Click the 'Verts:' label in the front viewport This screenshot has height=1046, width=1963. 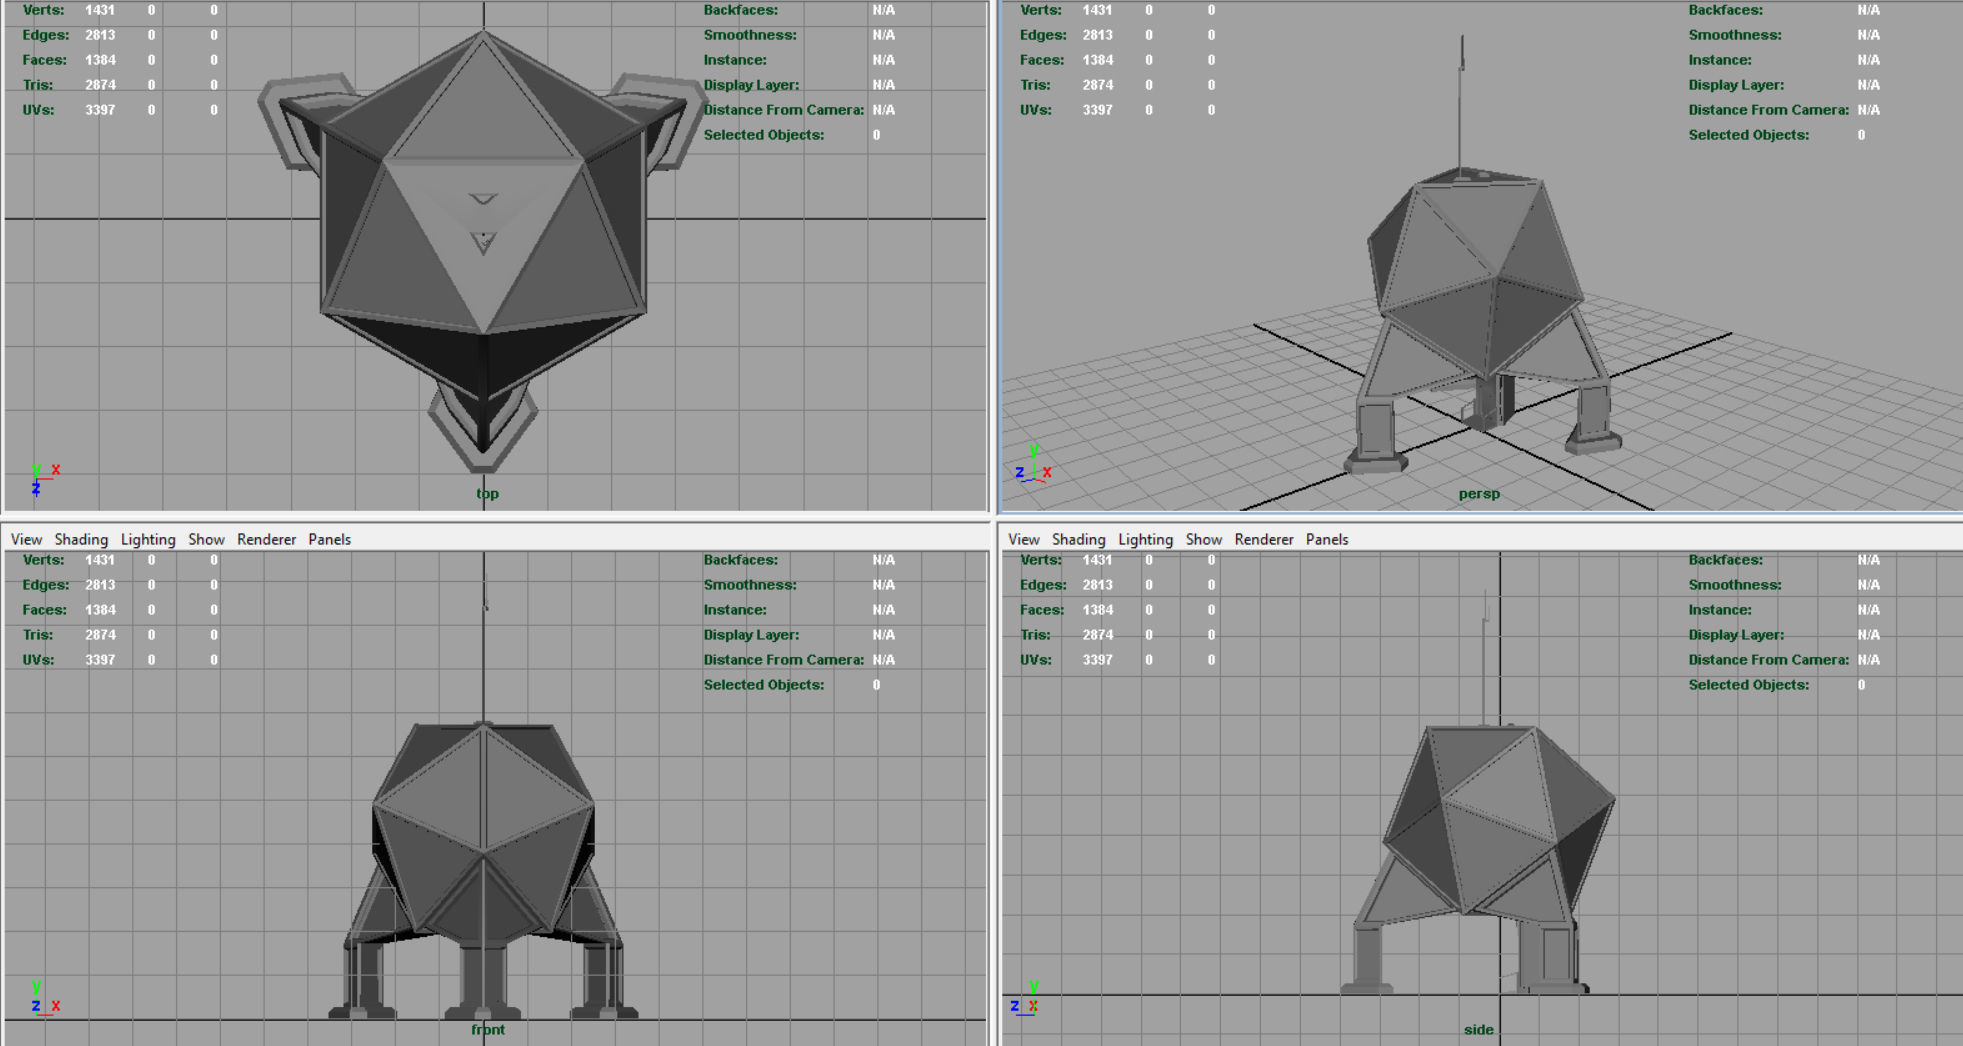click(43, 560)
